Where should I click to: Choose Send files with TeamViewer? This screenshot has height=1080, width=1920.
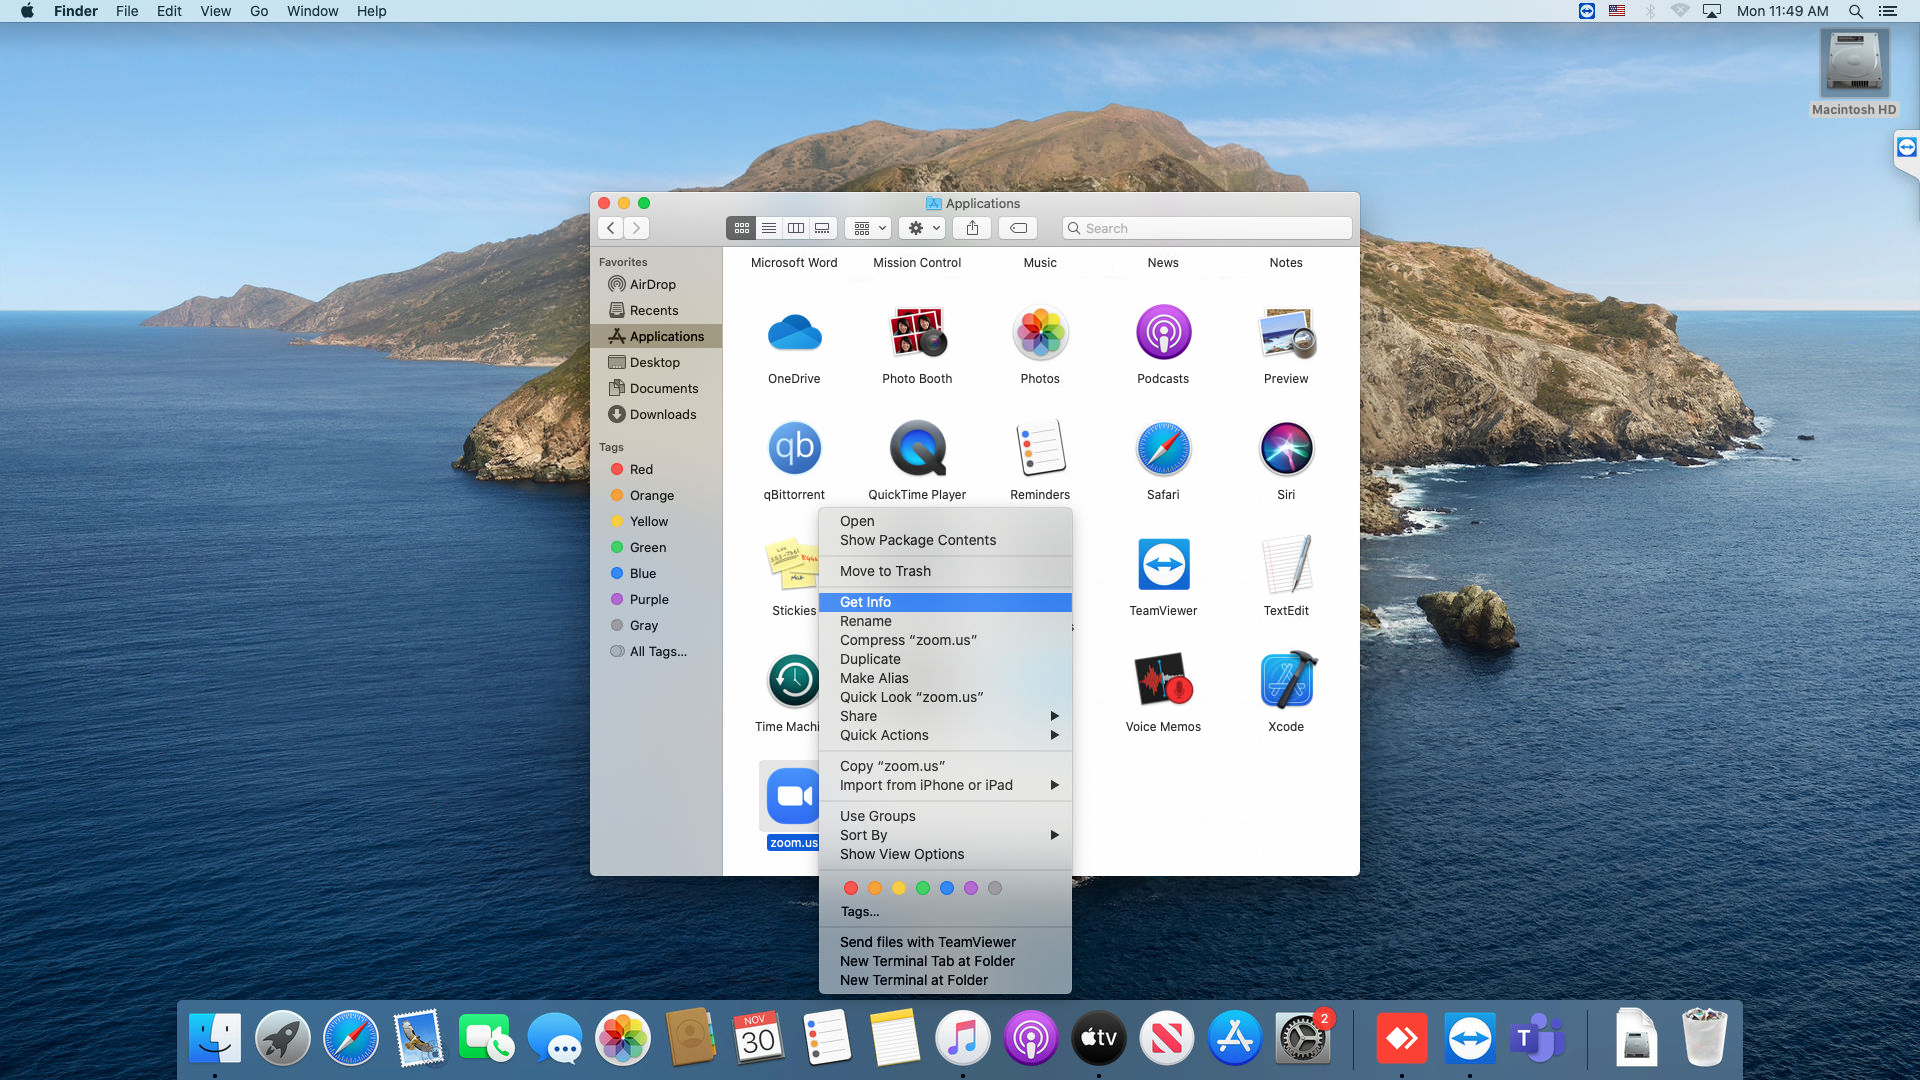point(945,942)
